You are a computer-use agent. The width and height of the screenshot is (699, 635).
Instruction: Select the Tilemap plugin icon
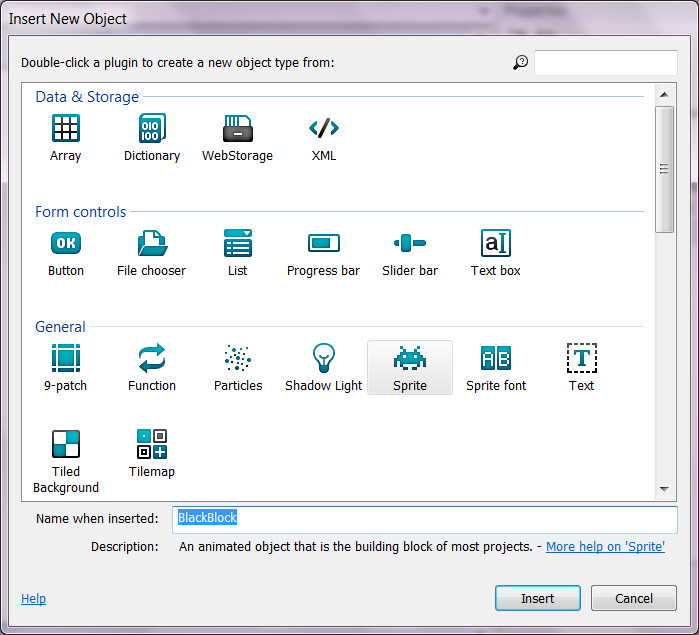pyautogui.click(x=152, y=445)
